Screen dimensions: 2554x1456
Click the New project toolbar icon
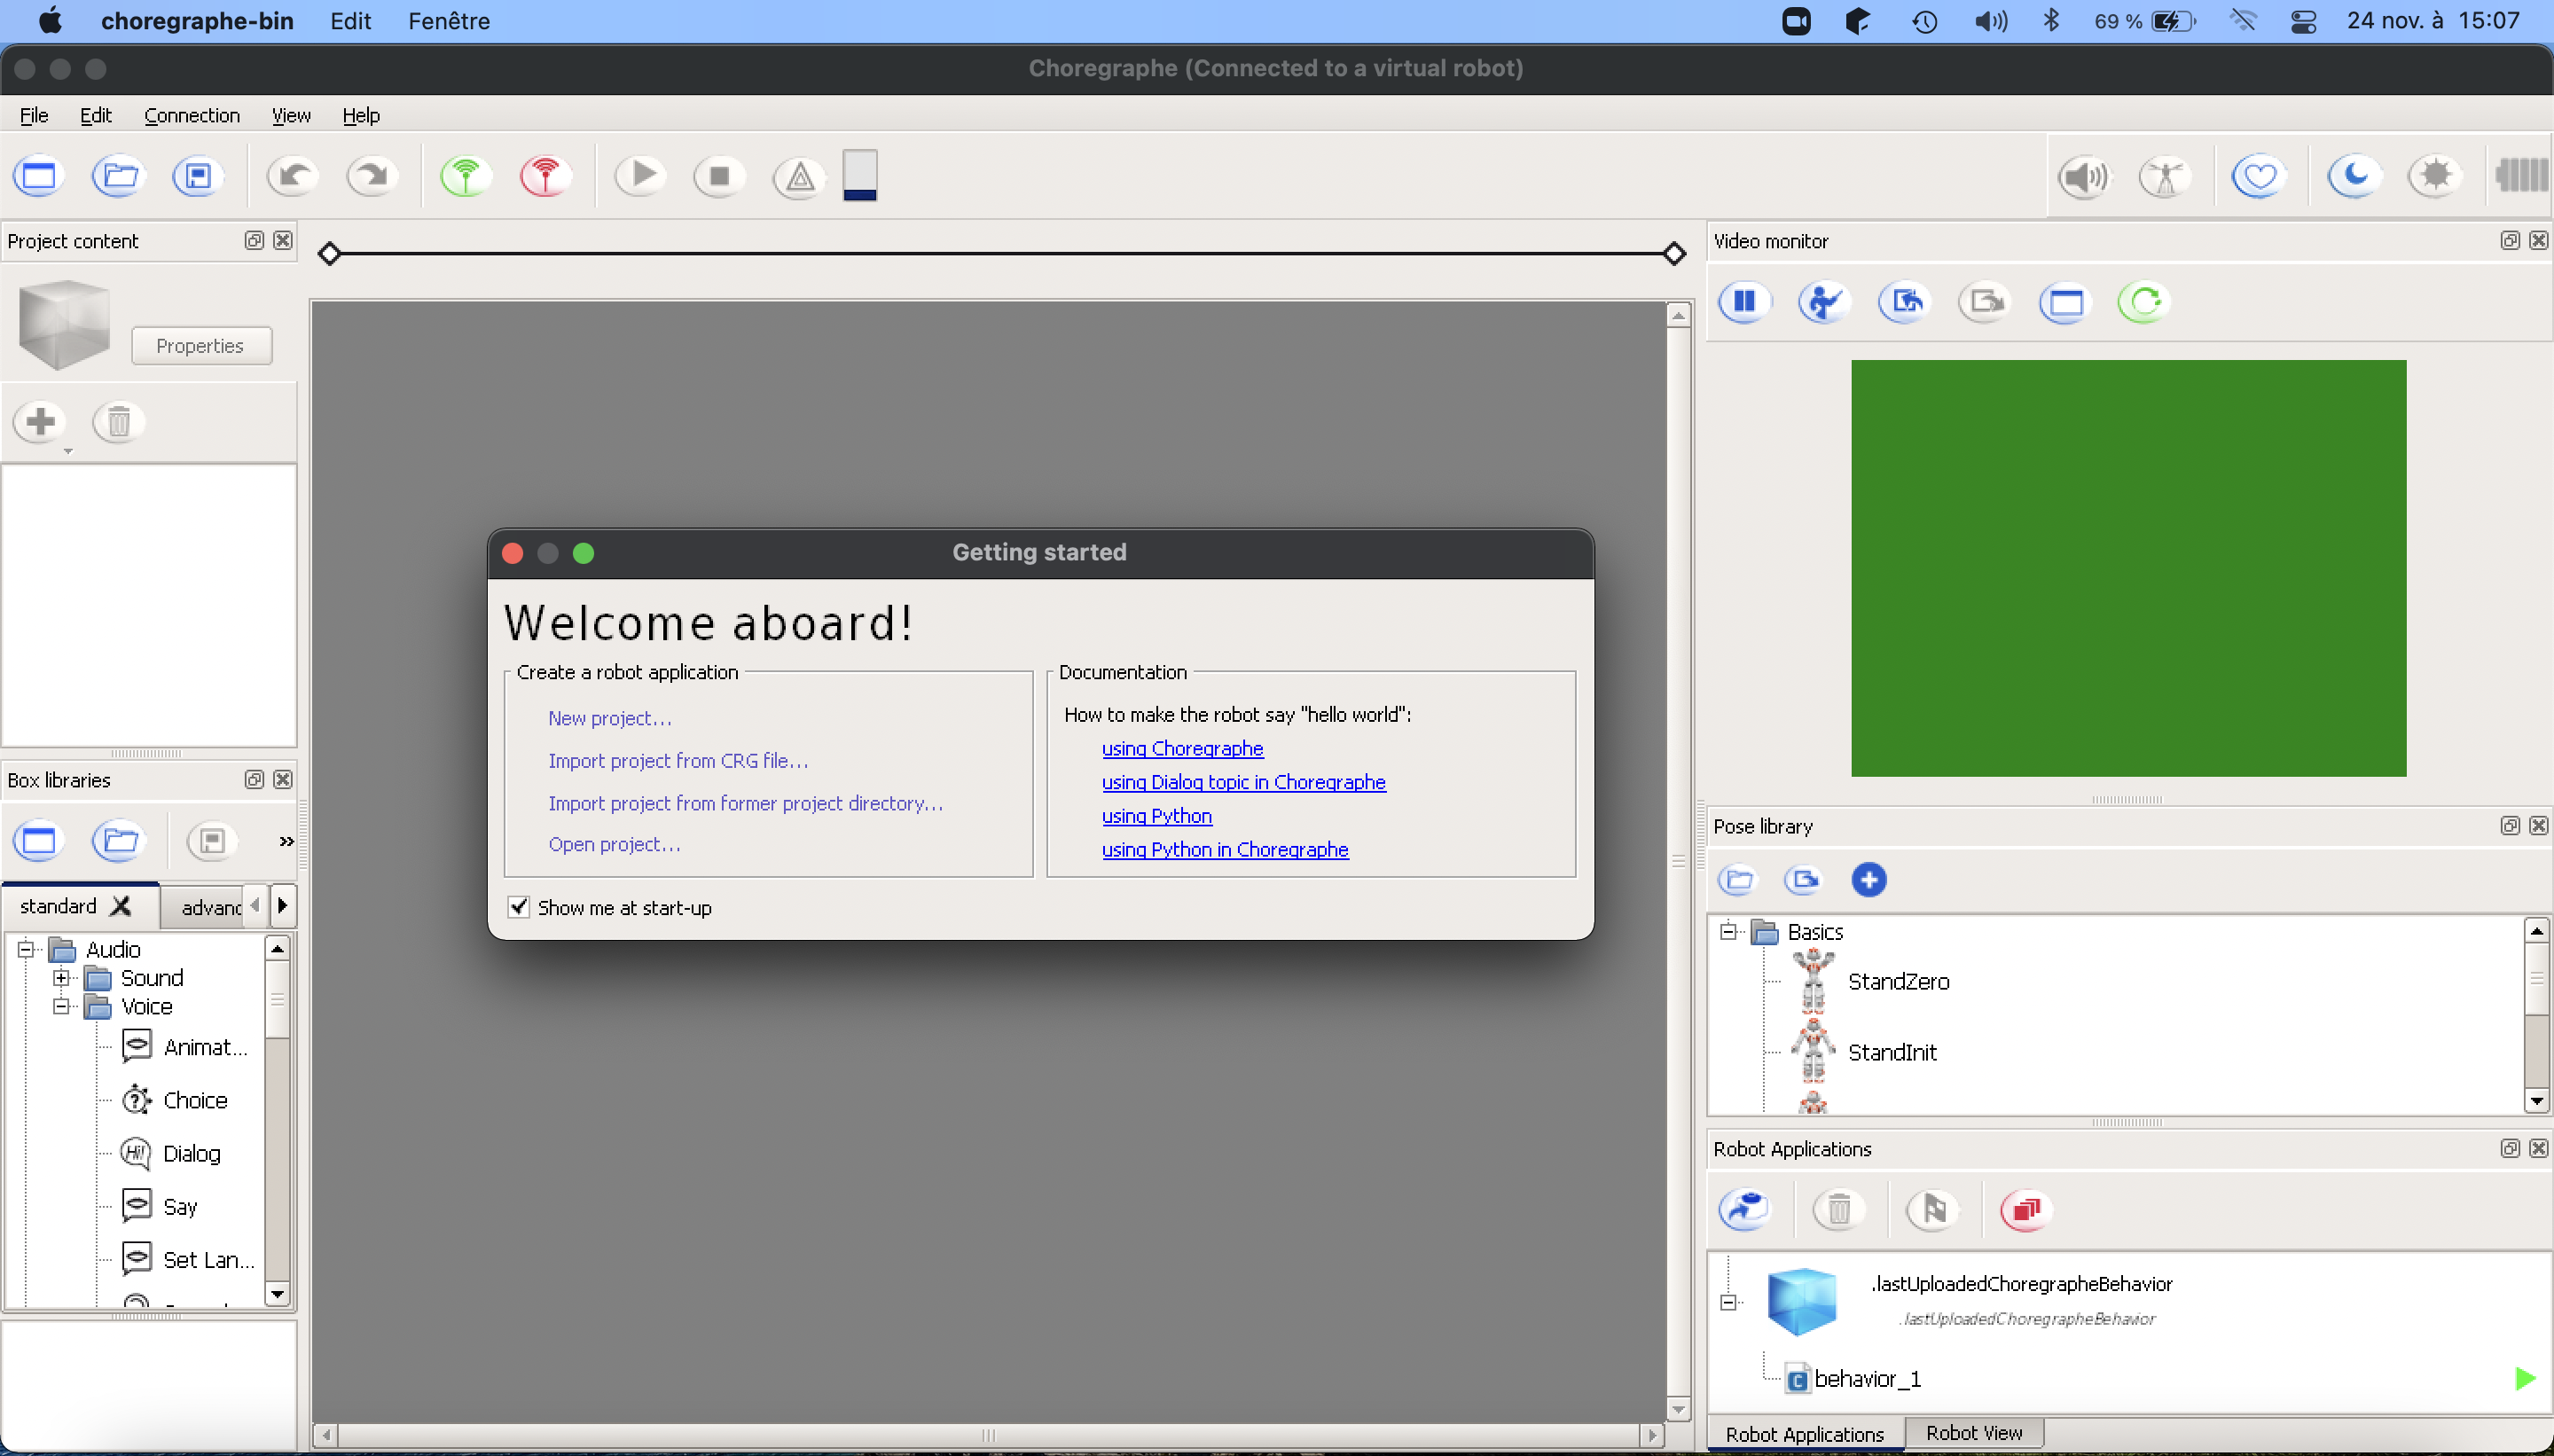coord(39,177)
